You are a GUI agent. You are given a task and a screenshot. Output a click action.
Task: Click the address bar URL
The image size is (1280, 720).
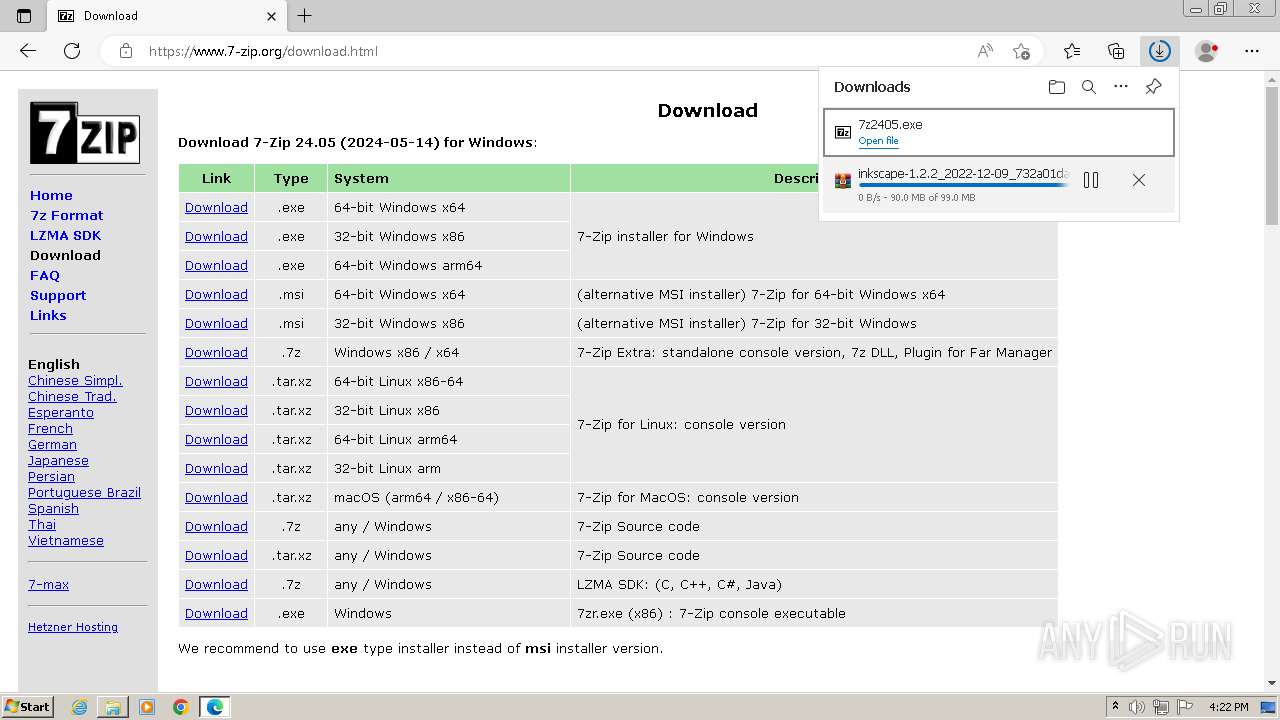point(263,51)
